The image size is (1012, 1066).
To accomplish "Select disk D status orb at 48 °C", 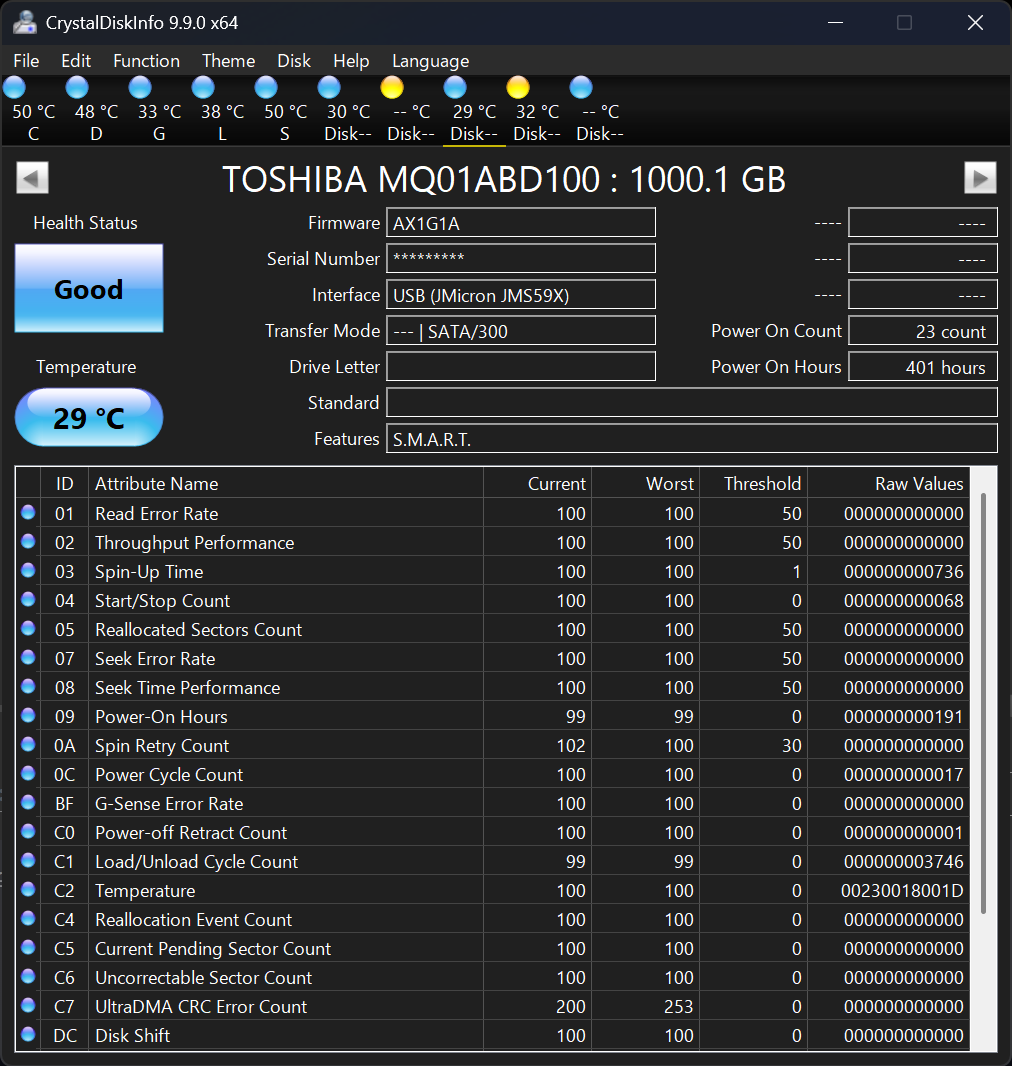I will [x=77, y=88].
